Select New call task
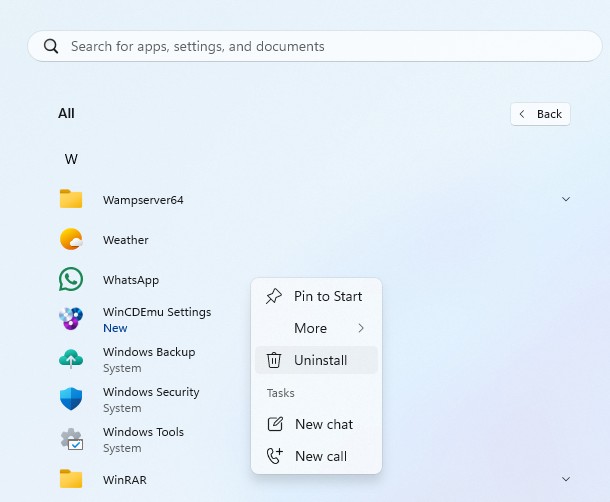Image resolution: width=610 pixels, height=502 pixels. pos(316,456)
